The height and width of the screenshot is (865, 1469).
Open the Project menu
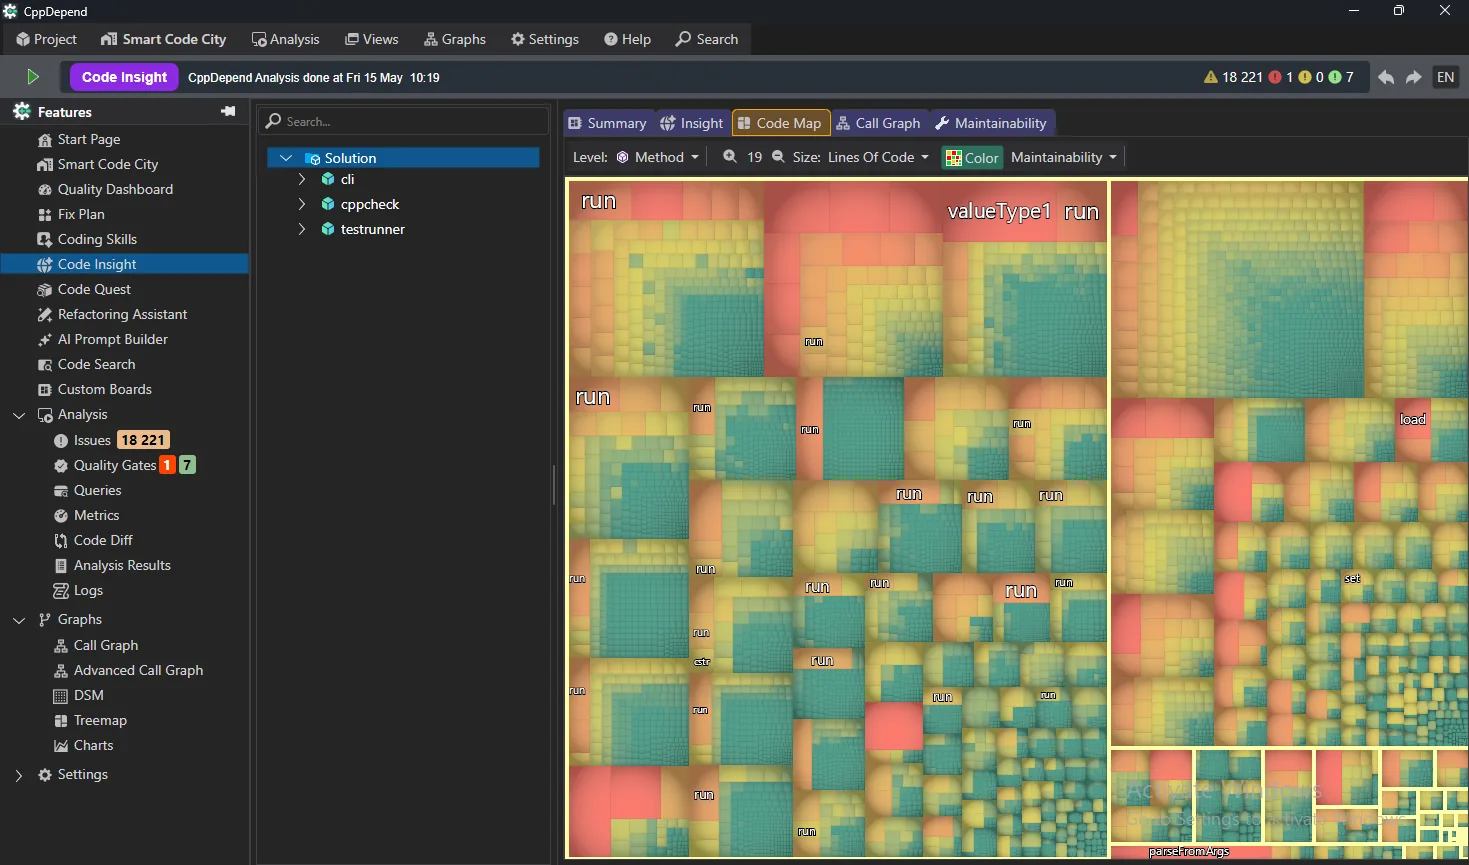coord(46,39)
